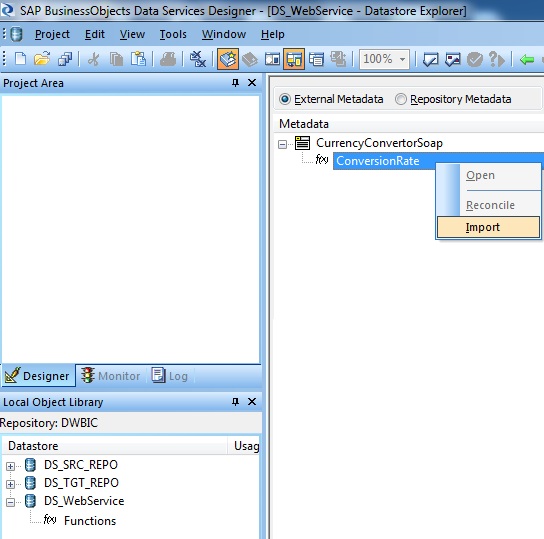
Task: Click the Copy toolbar icon
Action: point(116,59)
